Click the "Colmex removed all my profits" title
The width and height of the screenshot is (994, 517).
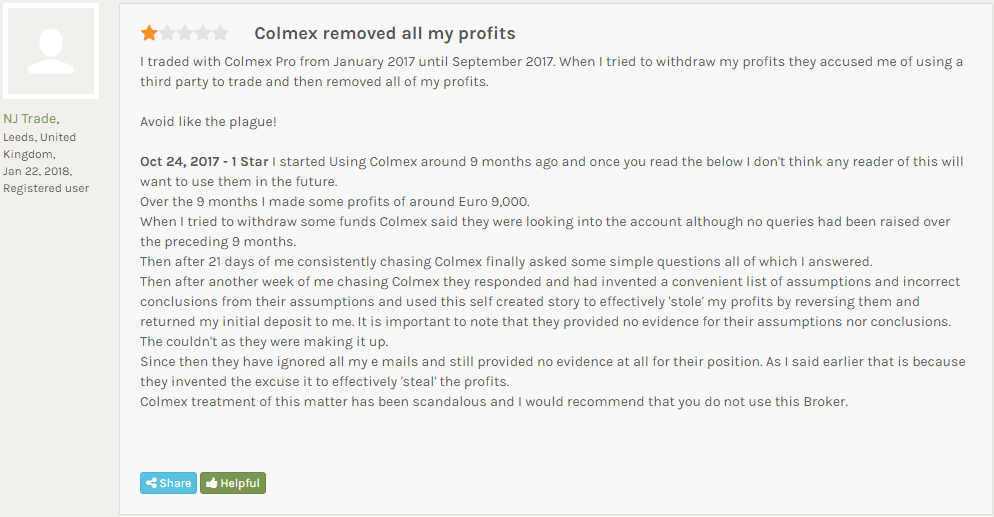tap(385, 34)
